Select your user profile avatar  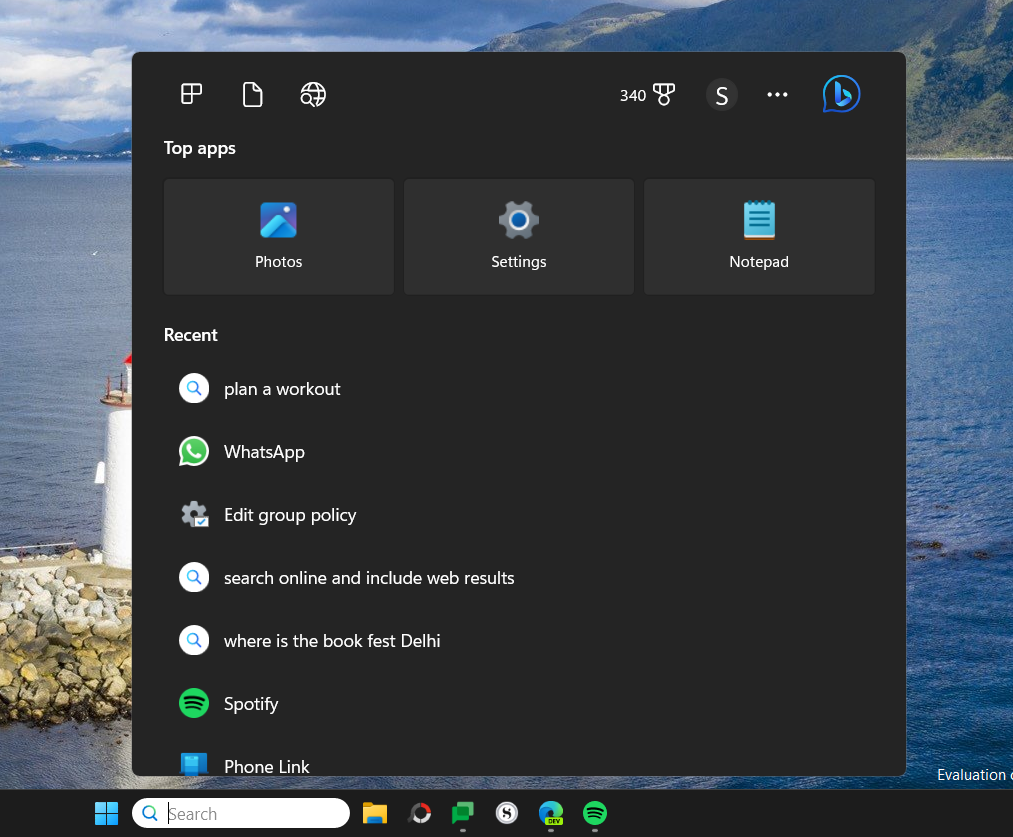click(x=722, y=94)
